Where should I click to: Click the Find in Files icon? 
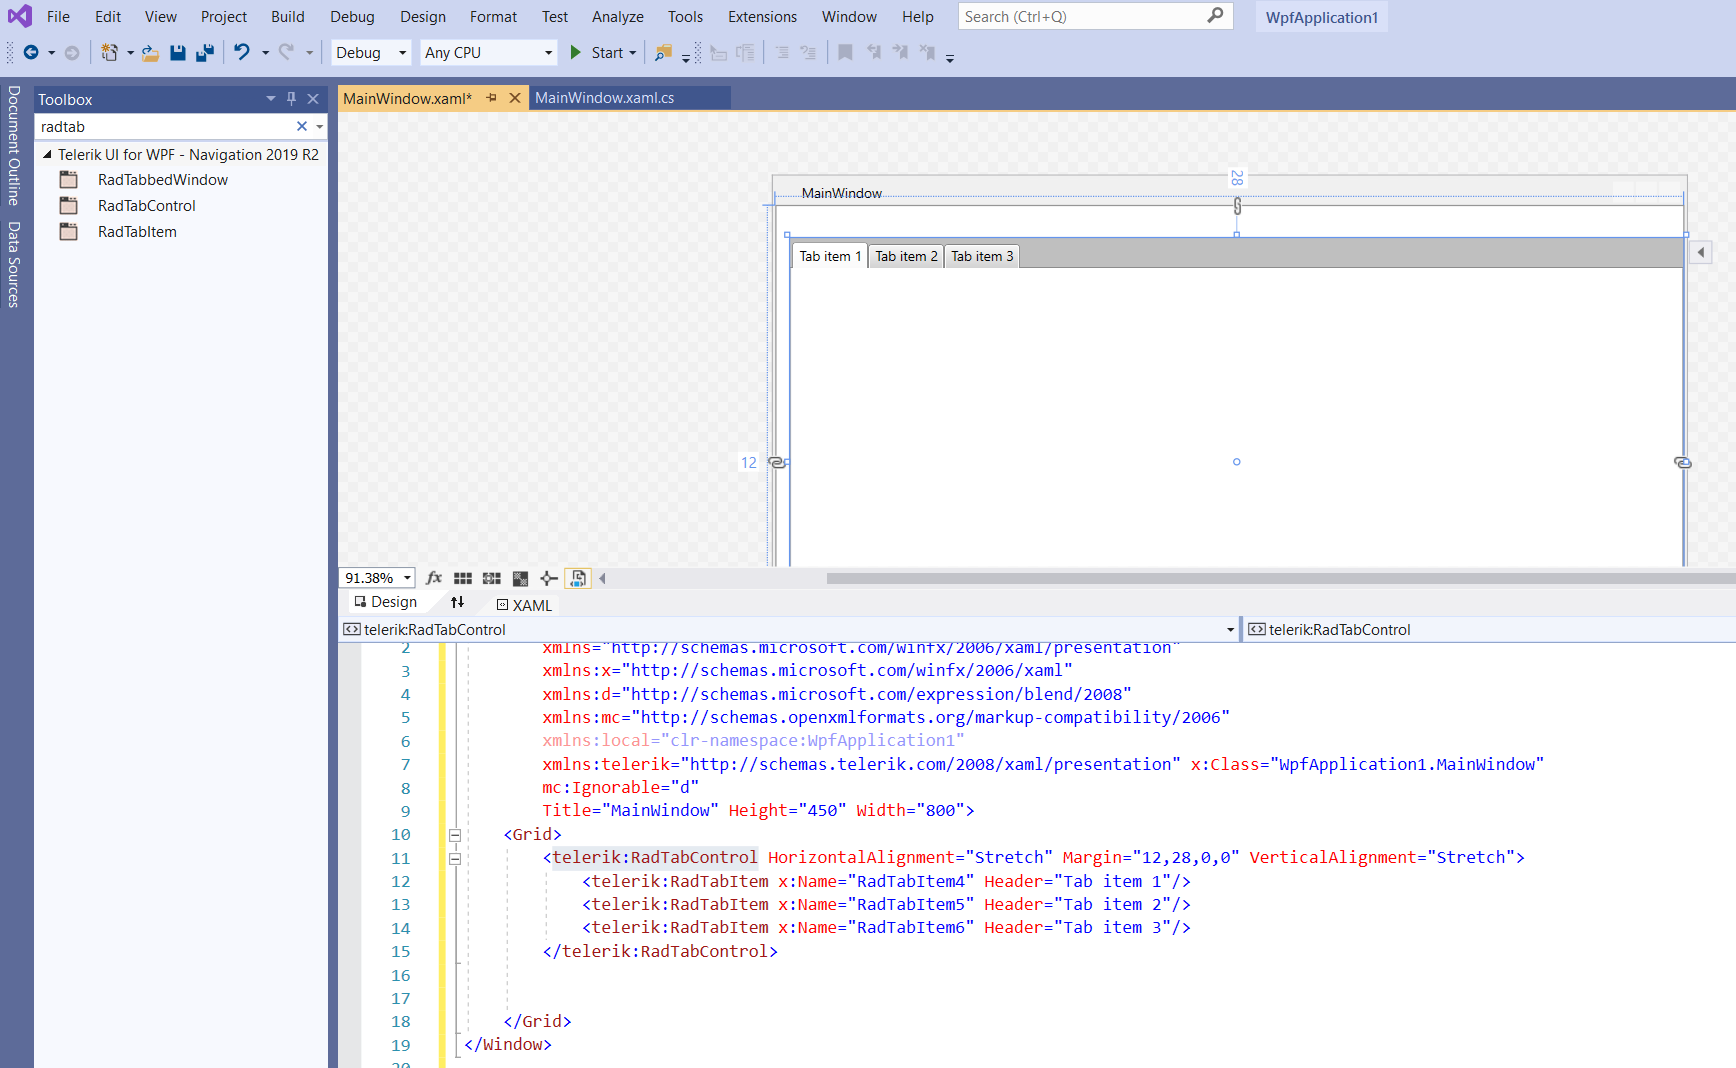pos(662,53)
